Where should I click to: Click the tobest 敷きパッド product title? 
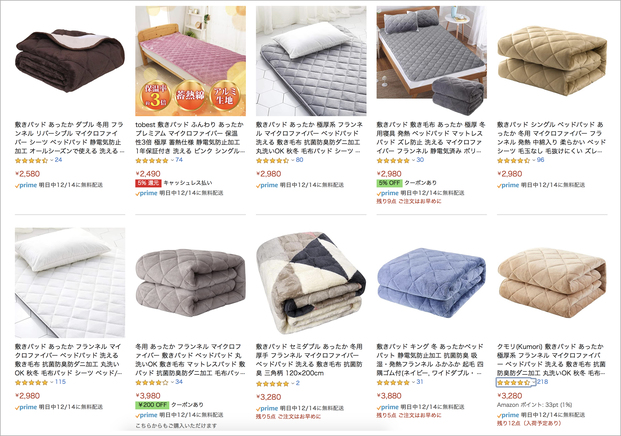[x=190, y=138]
